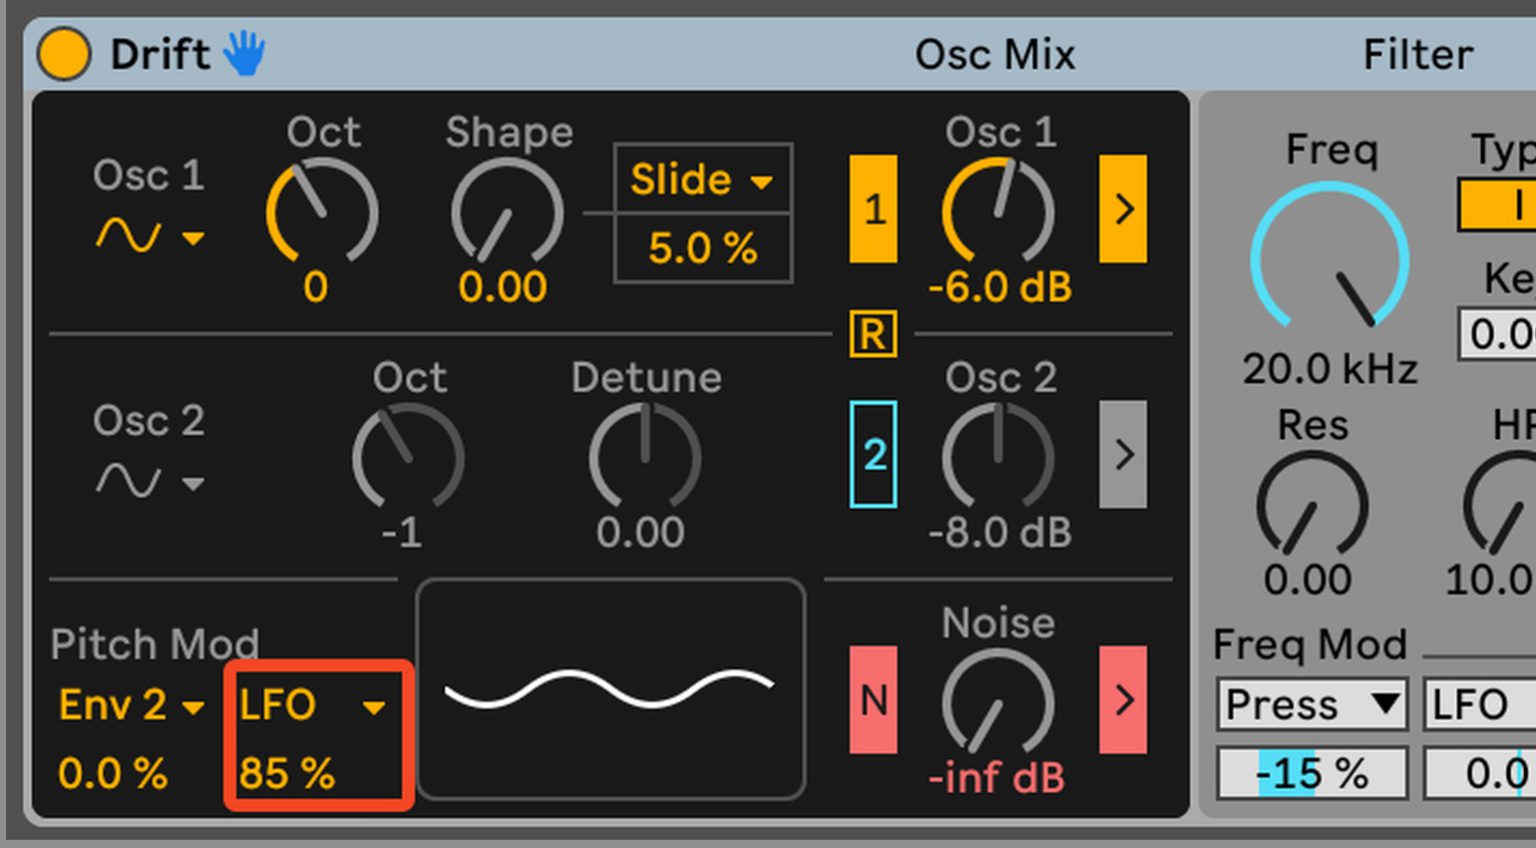Click the LFO waveform display

coord(612,687)
